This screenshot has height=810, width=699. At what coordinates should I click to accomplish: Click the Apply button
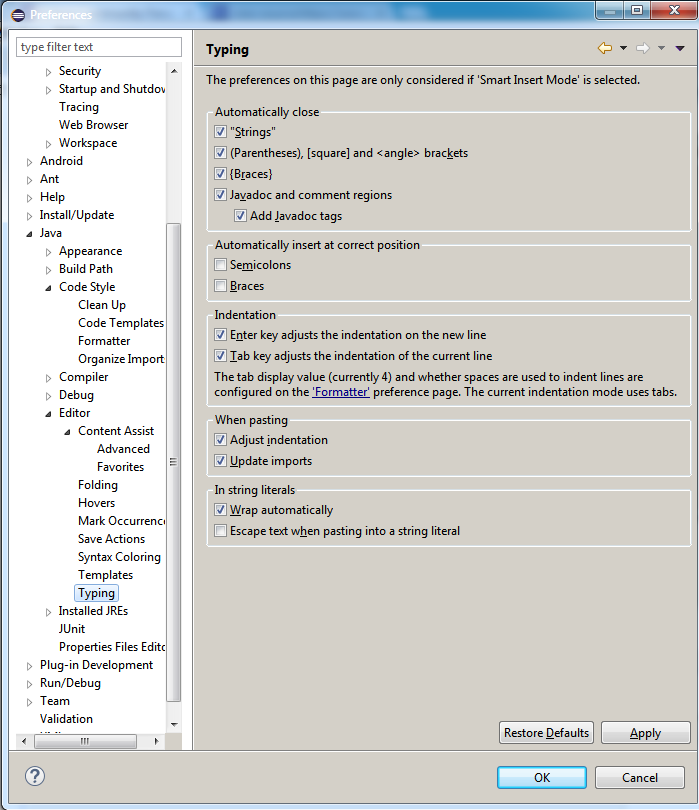(645, 733)
